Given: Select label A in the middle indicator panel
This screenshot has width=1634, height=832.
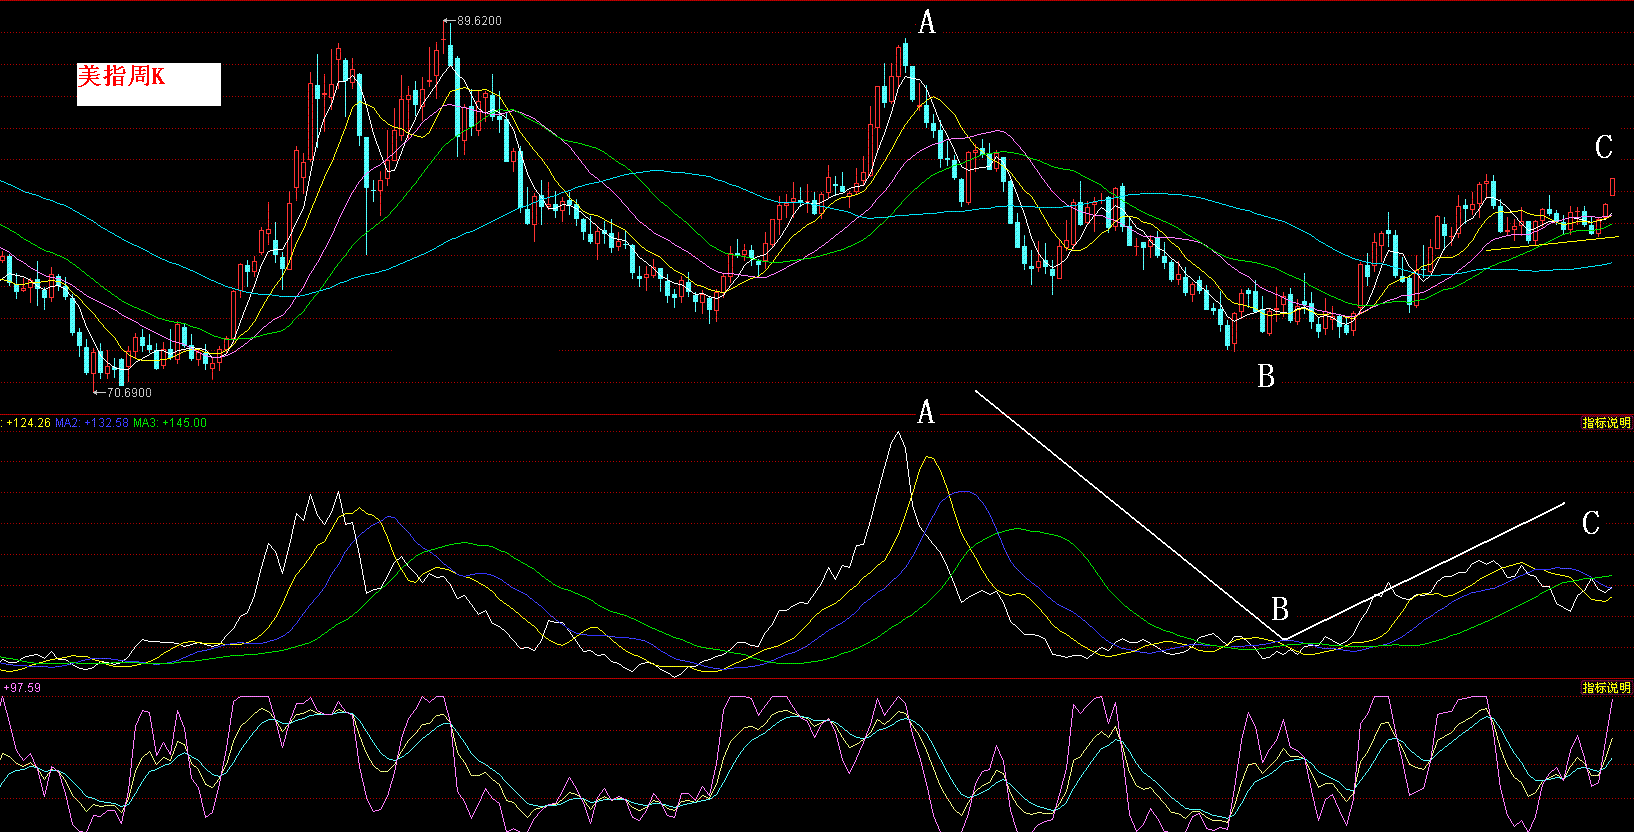Looking at the screenshot, I should coord(926,412).
